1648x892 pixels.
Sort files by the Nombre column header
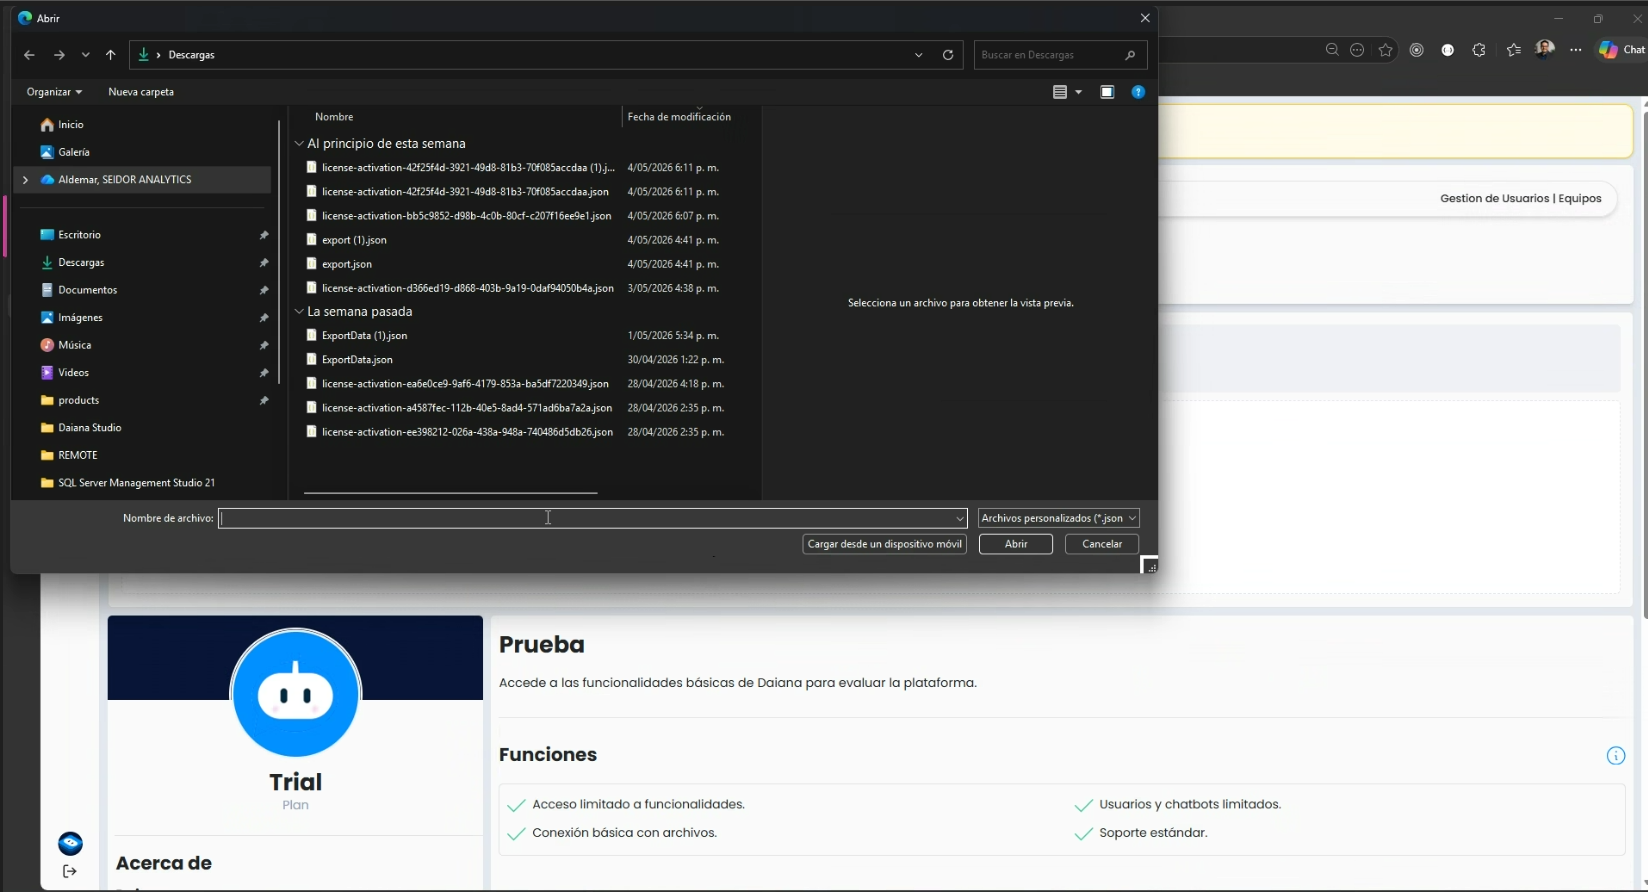pyautogui.click(x=334, y=117)
